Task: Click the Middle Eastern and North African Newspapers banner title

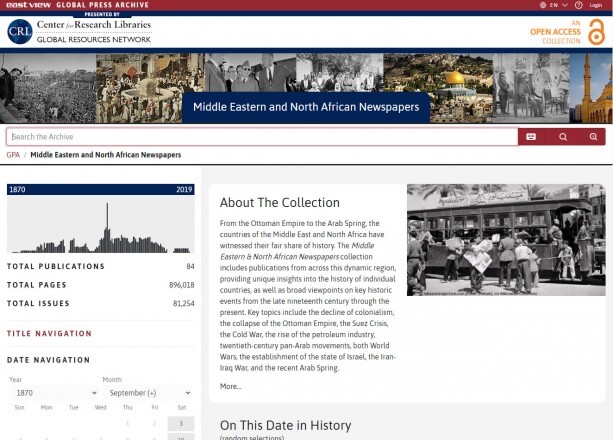Action: [x=306, y=107]
